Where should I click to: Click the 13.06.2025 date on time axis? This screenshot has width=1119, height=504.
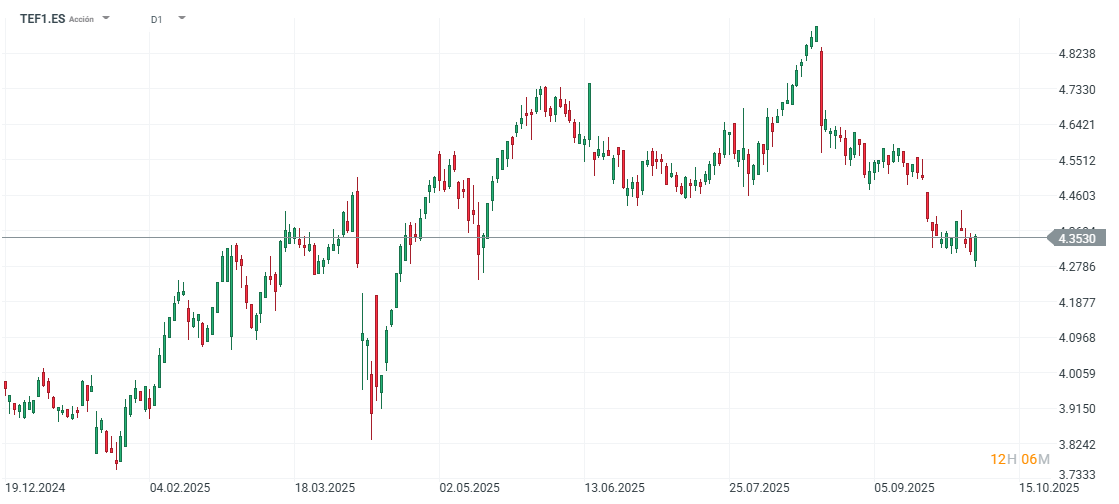pyautogui.click(x=615, y=488)
